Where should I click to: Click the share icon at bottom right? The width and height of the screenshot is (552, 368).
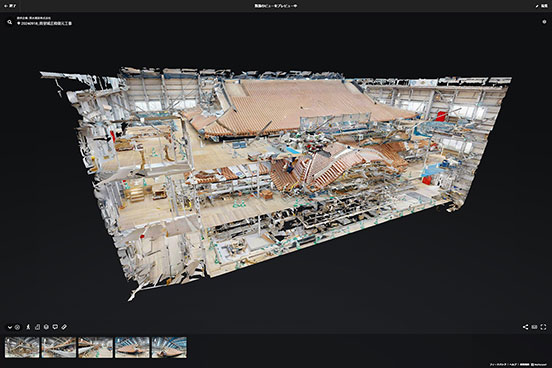[x=525, y=327]
